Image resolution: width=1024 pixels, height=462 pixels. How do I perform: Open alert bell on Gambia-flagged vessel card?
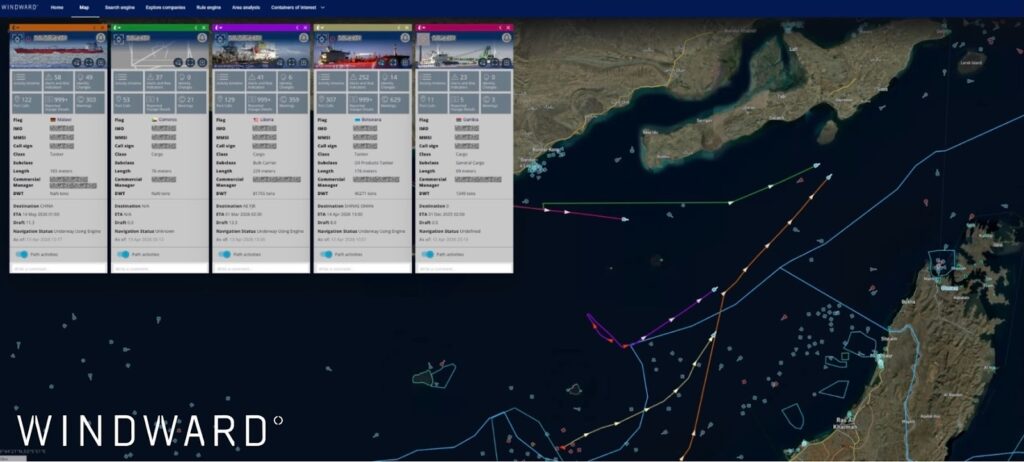[507, 38]
